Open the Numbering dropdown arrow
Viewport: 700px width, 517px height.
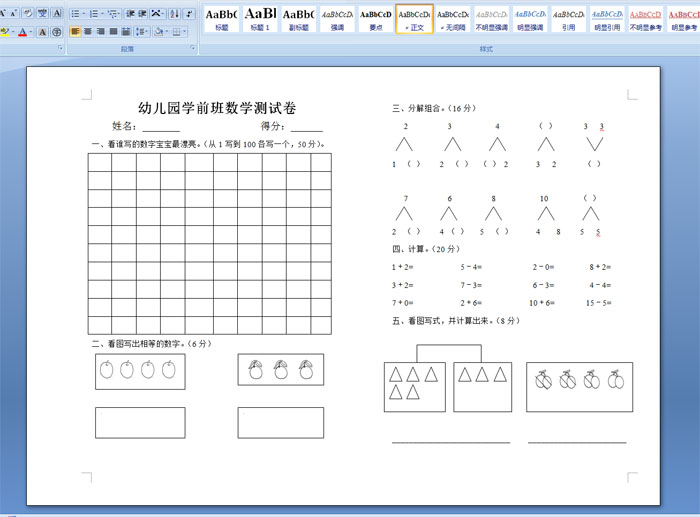coord(102,13)
